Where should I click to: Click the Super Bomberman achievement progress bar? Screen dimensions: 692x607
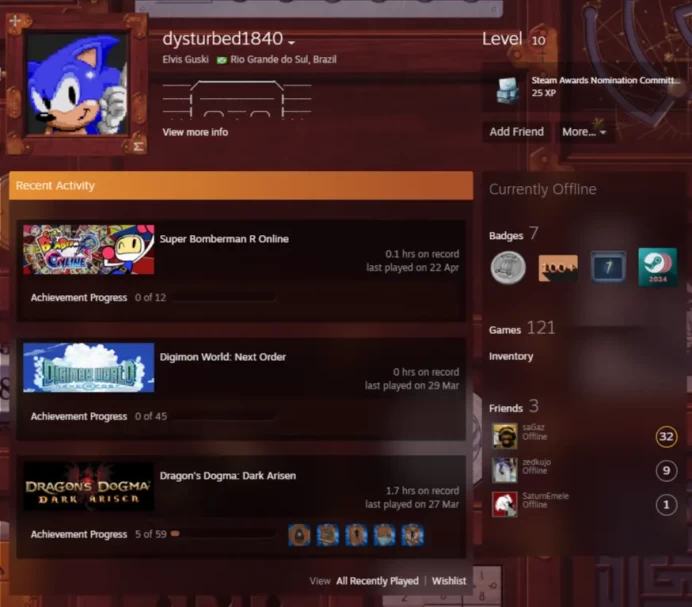click(x=223, y=298)
